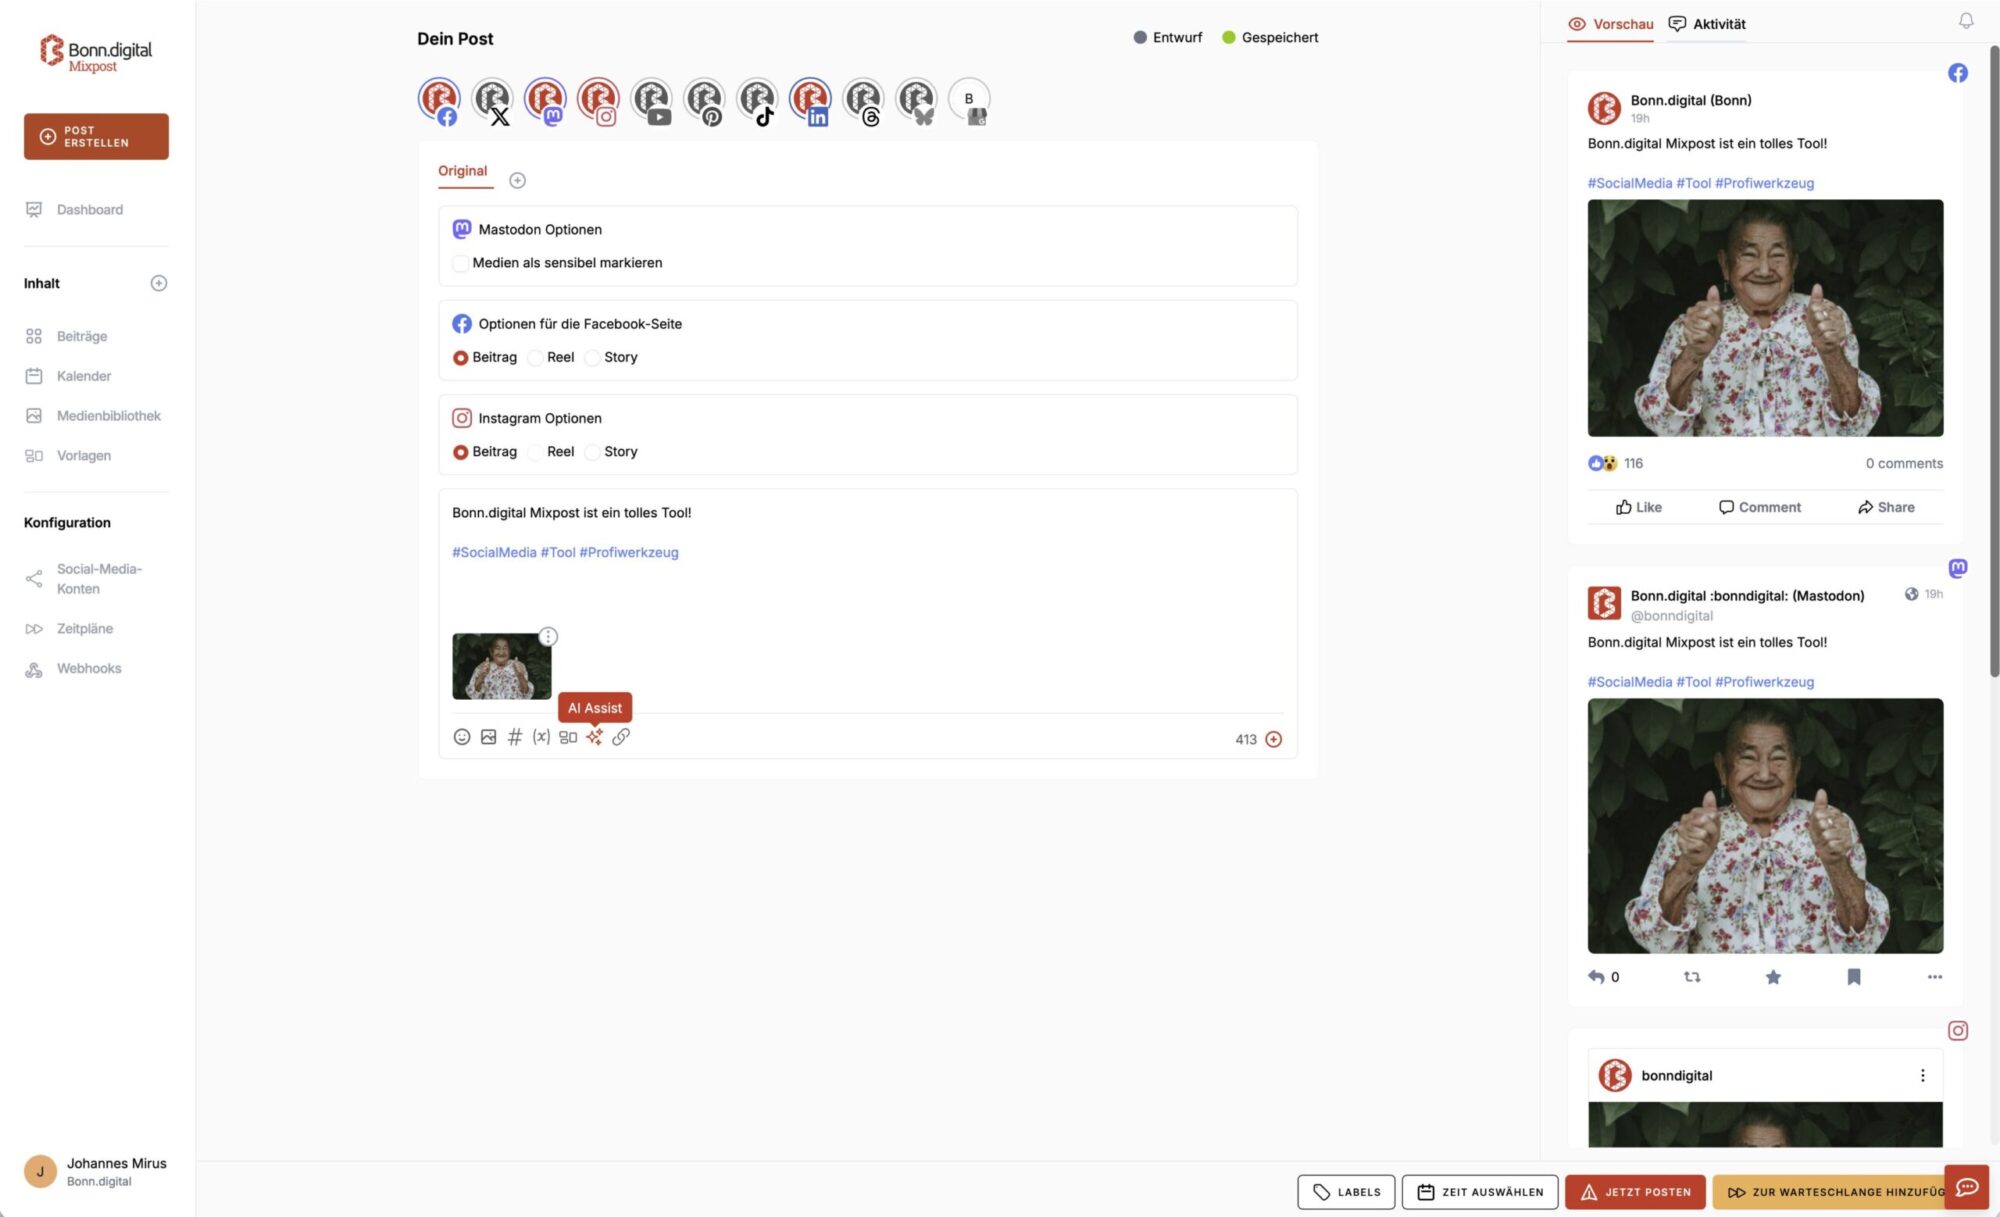Screen dimensions: 2000x1217
Task: Expand Inhalt section with plus icon
Action: [x=158, y=283]
